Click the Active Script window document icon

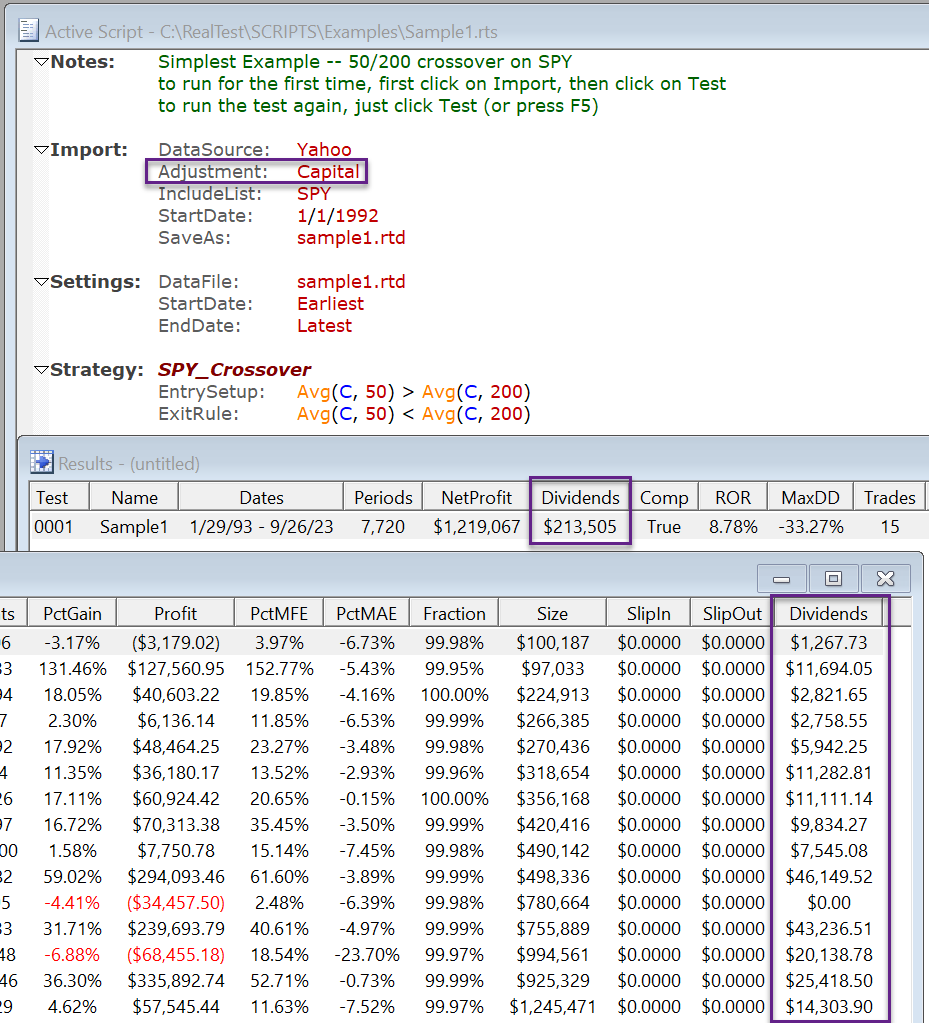[29, 30]
